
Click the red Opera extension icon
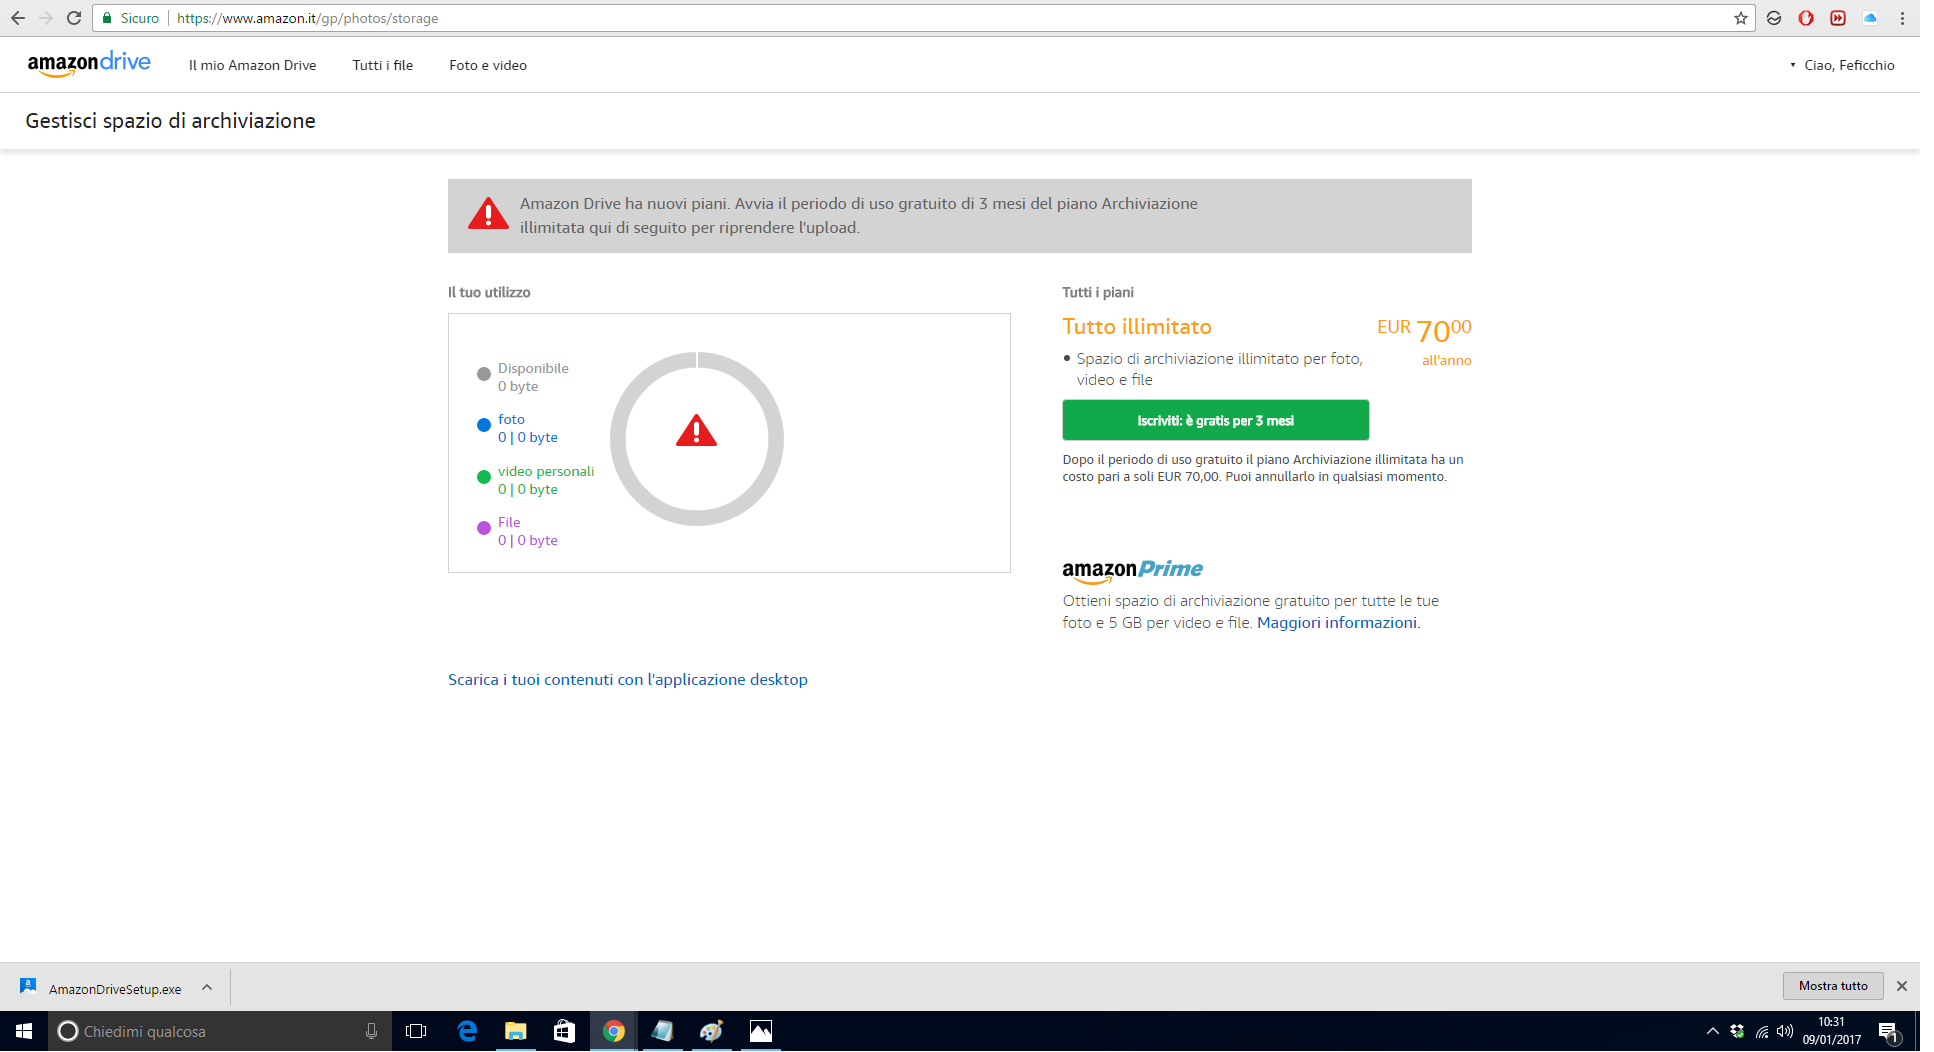point(1806,18)
